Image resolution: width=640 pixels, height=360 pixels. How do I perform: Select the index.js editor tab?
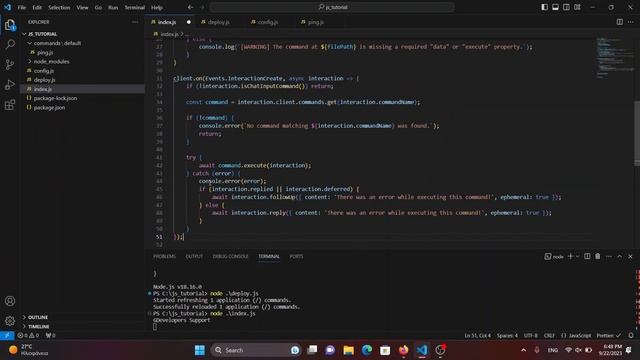click(167, 22)
